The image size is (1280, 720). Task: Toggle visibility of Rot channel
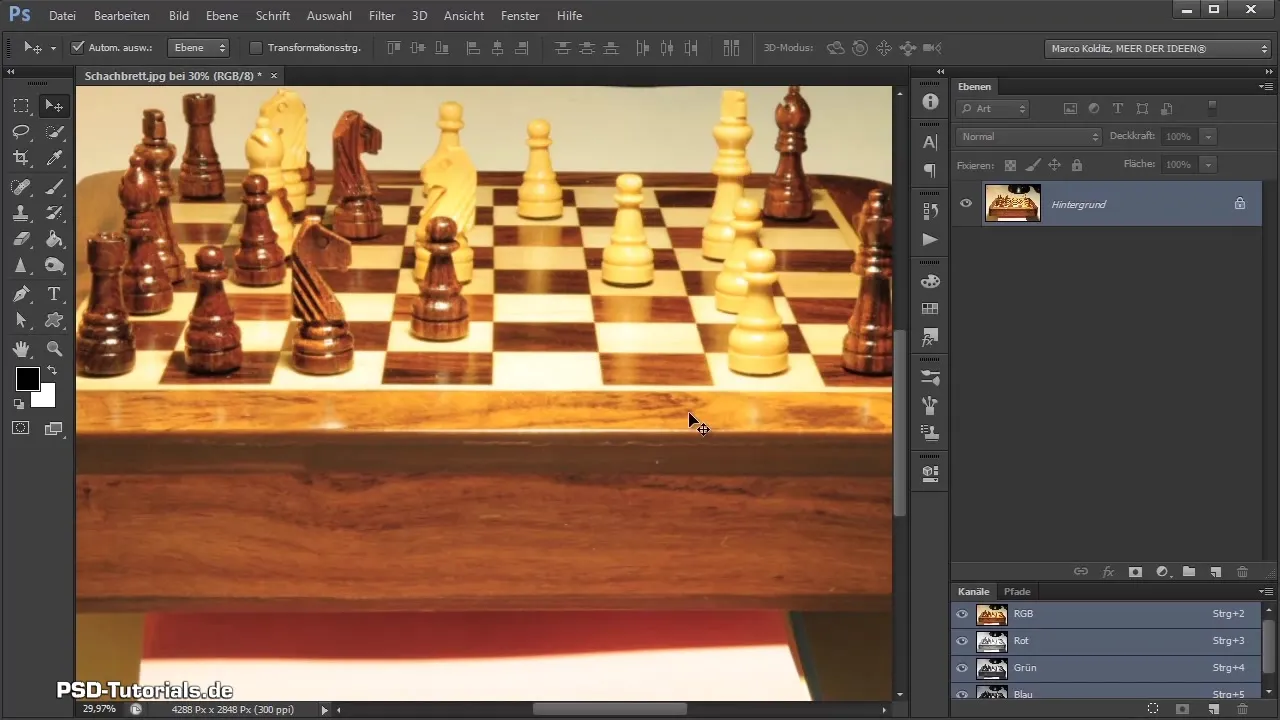click(x=963, y=641)
